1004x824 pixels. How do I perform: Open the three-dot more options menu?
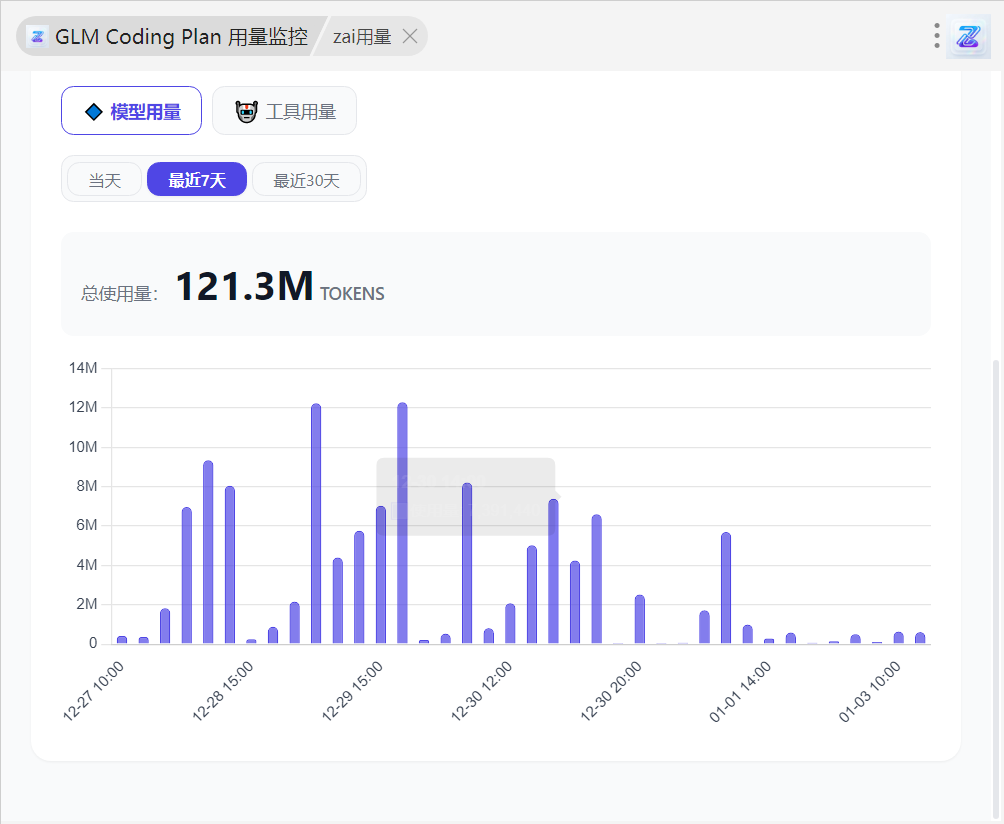[937, 37]
